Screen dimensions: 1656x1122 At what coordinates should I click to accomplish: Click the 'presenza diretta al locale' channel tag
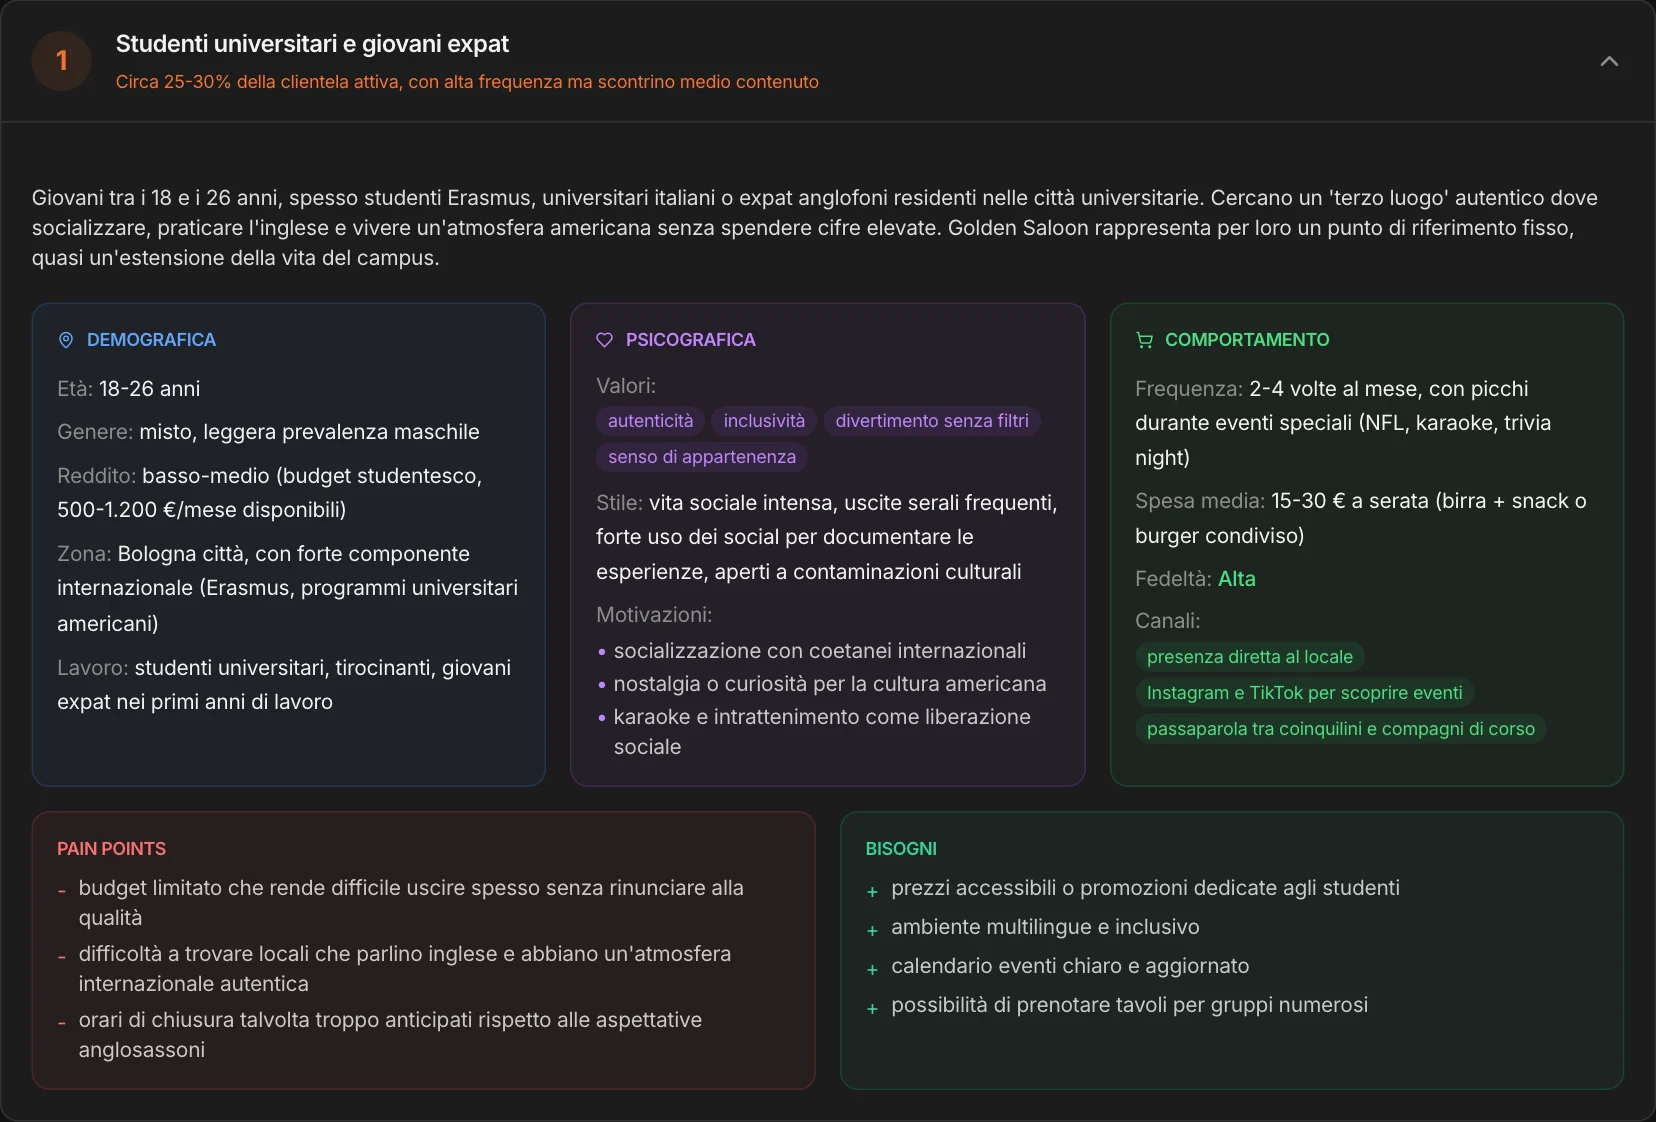pyautogui.click(x=1250, y=657)
